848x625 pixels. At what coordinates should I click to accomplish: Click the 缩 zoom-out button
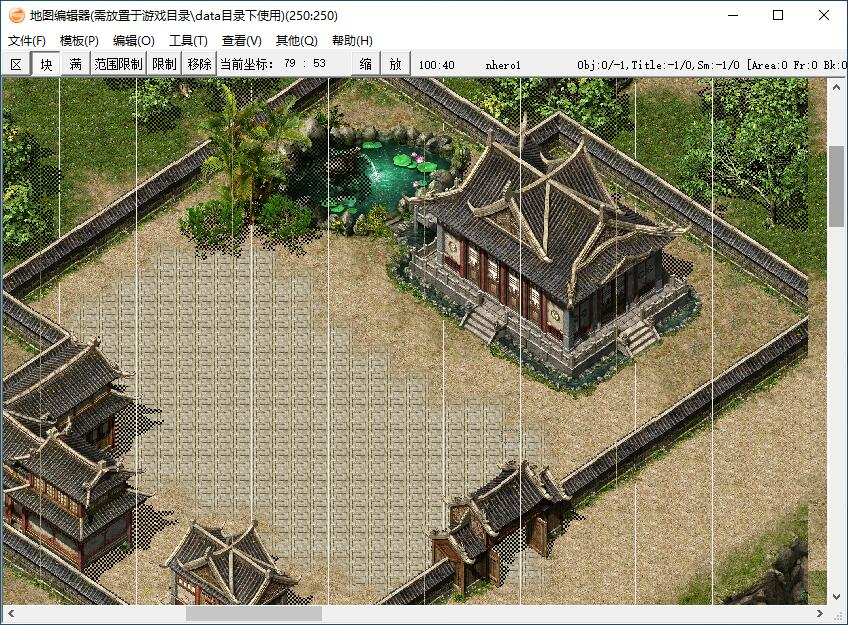point(366,64)
